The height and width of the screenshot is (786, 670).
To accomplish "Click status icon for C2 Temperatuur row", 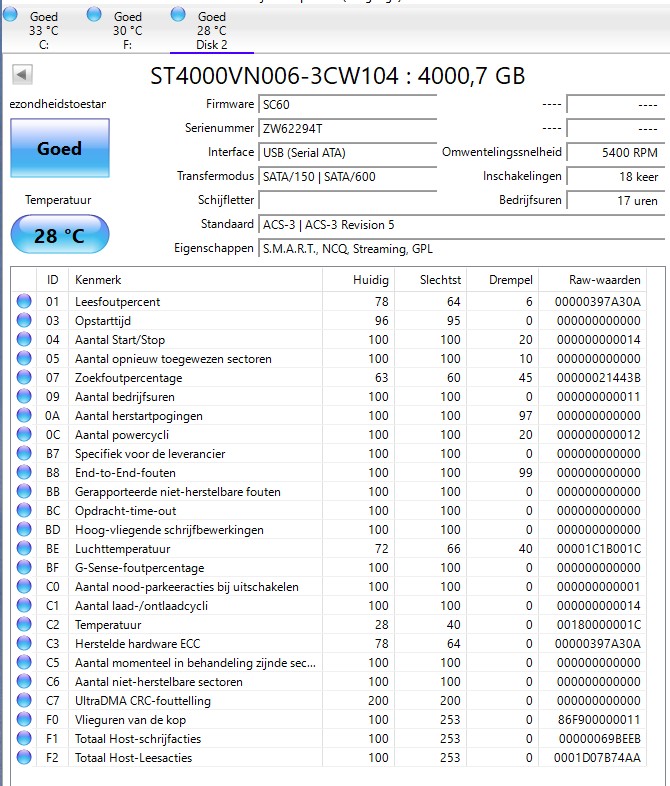I will (x=24, y=625).
